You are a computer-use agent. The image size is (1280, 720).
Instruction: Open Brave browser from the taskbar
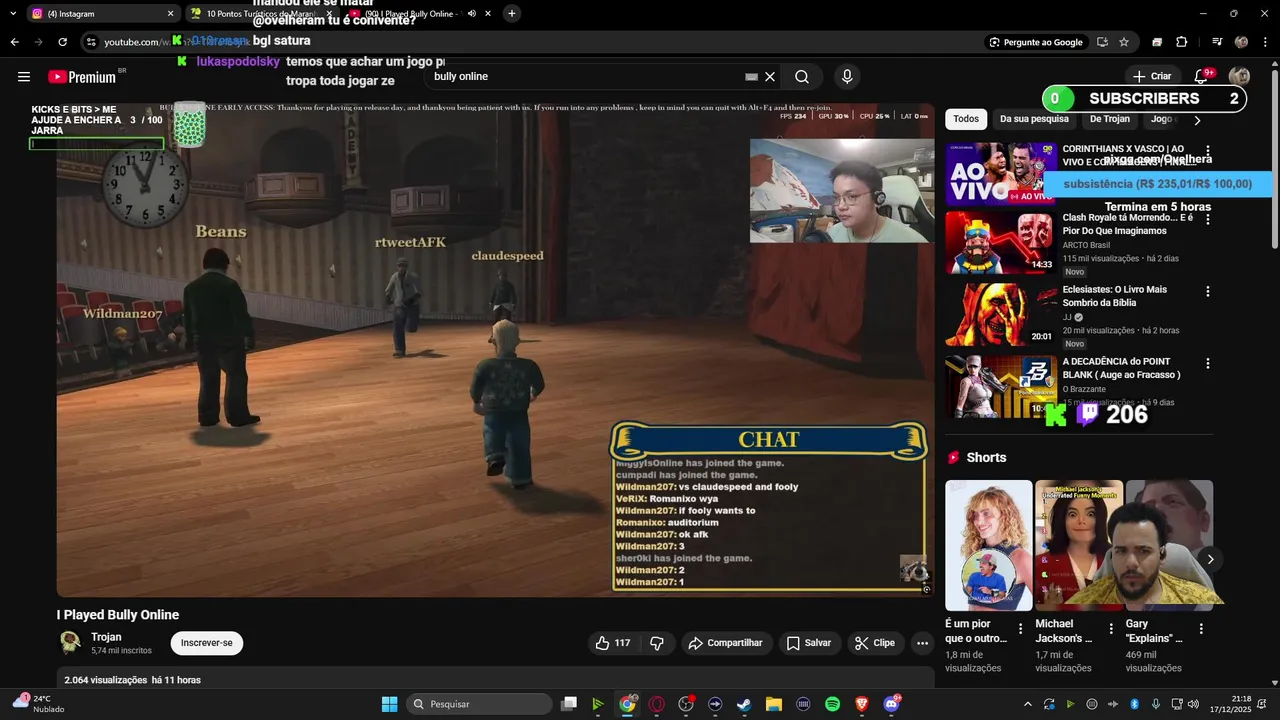point(861,704)
